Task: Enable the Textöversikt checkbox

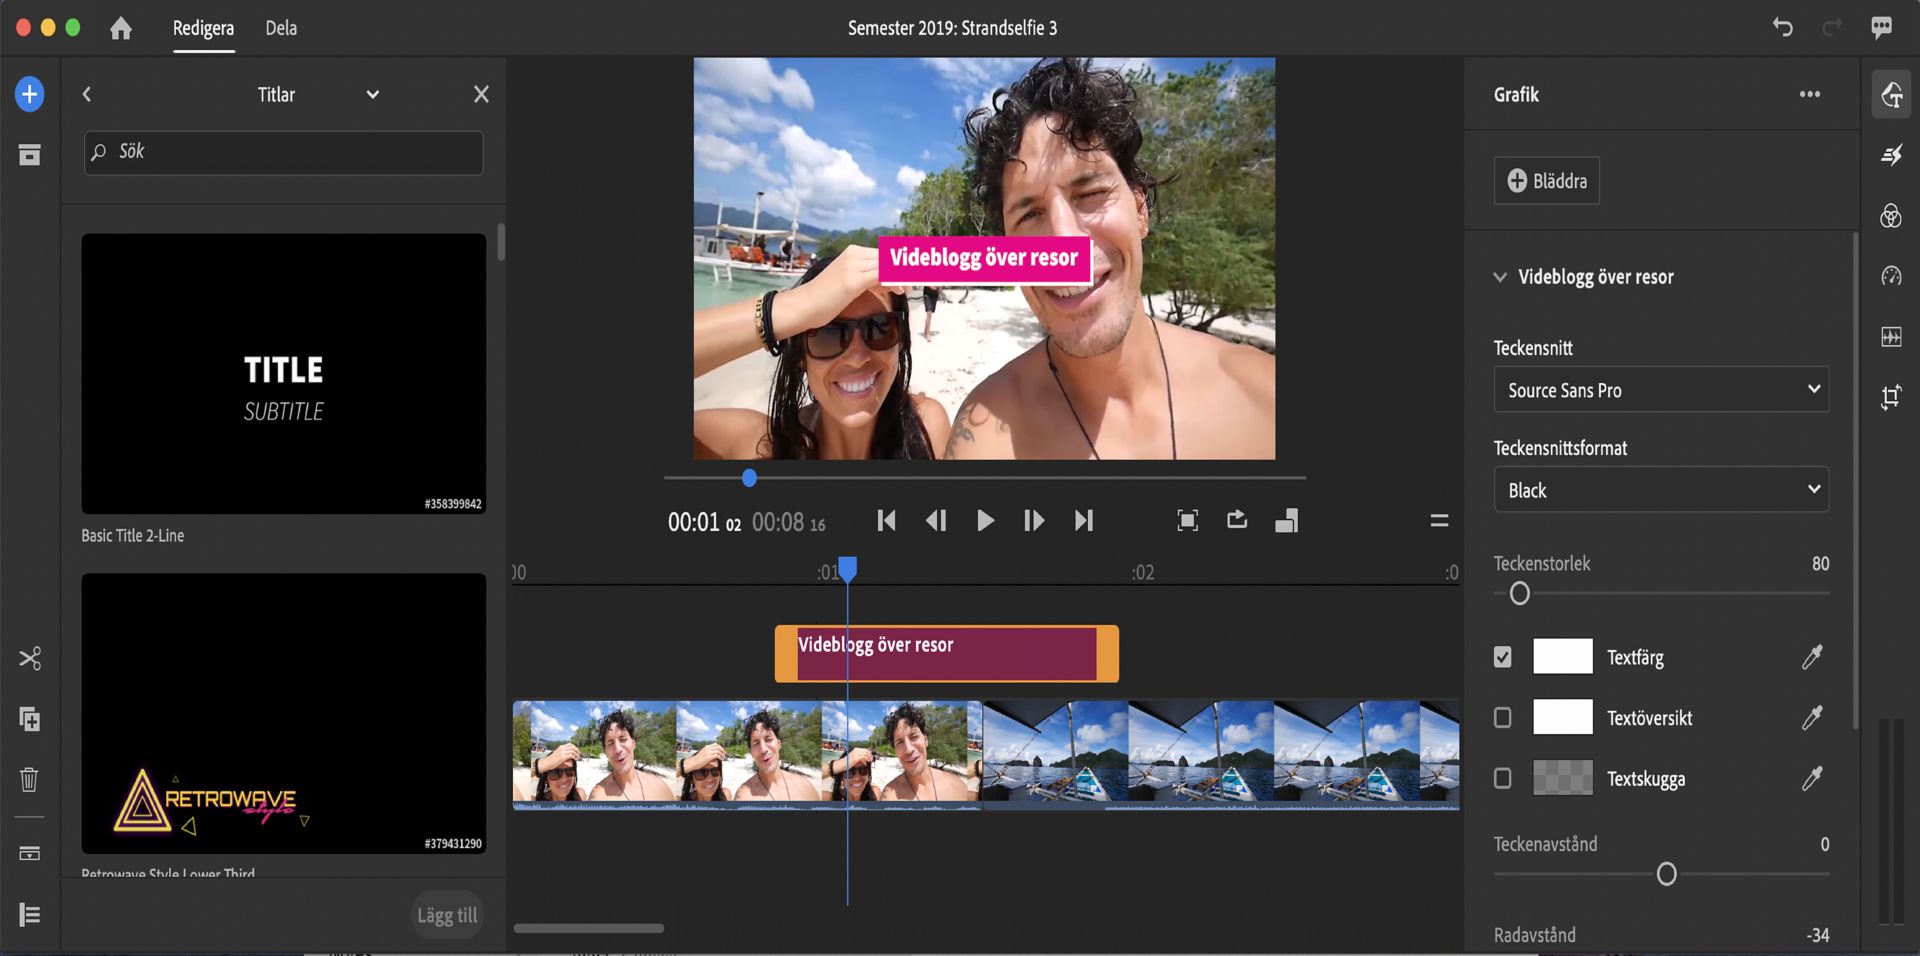Action: point(1502,718)
